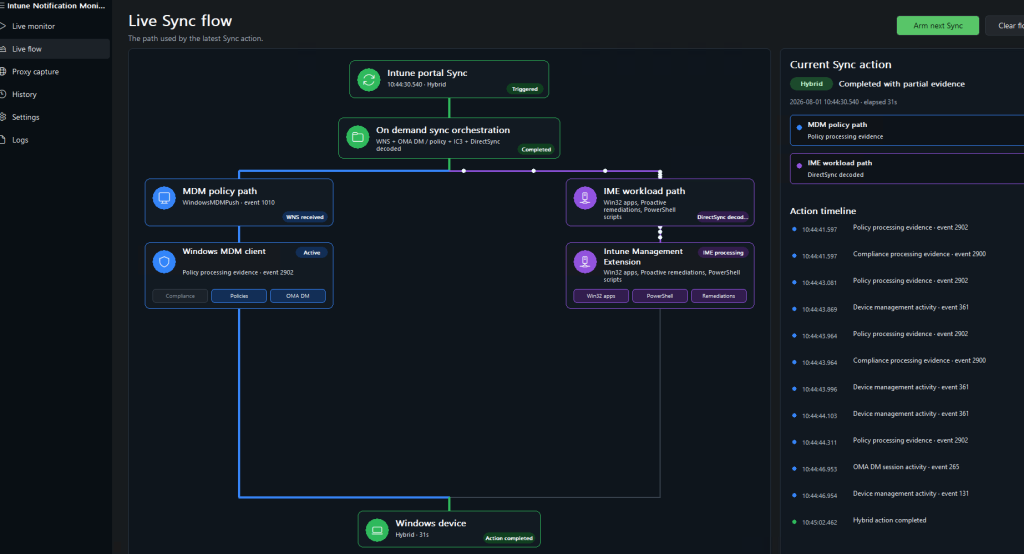Click the purple icon on IME workload path node
This screenshot has height=554, width=1024.
[x=585, y=197]
